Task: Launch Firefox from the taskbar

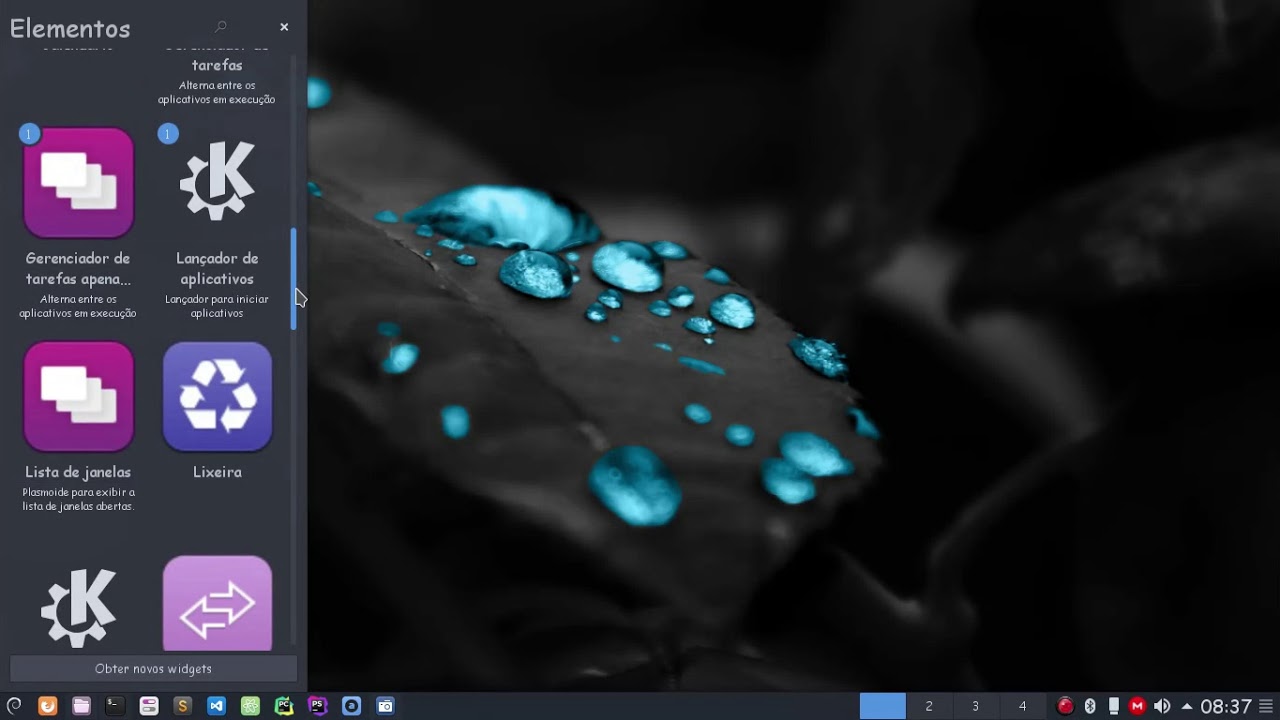Action: click(47, 706)
